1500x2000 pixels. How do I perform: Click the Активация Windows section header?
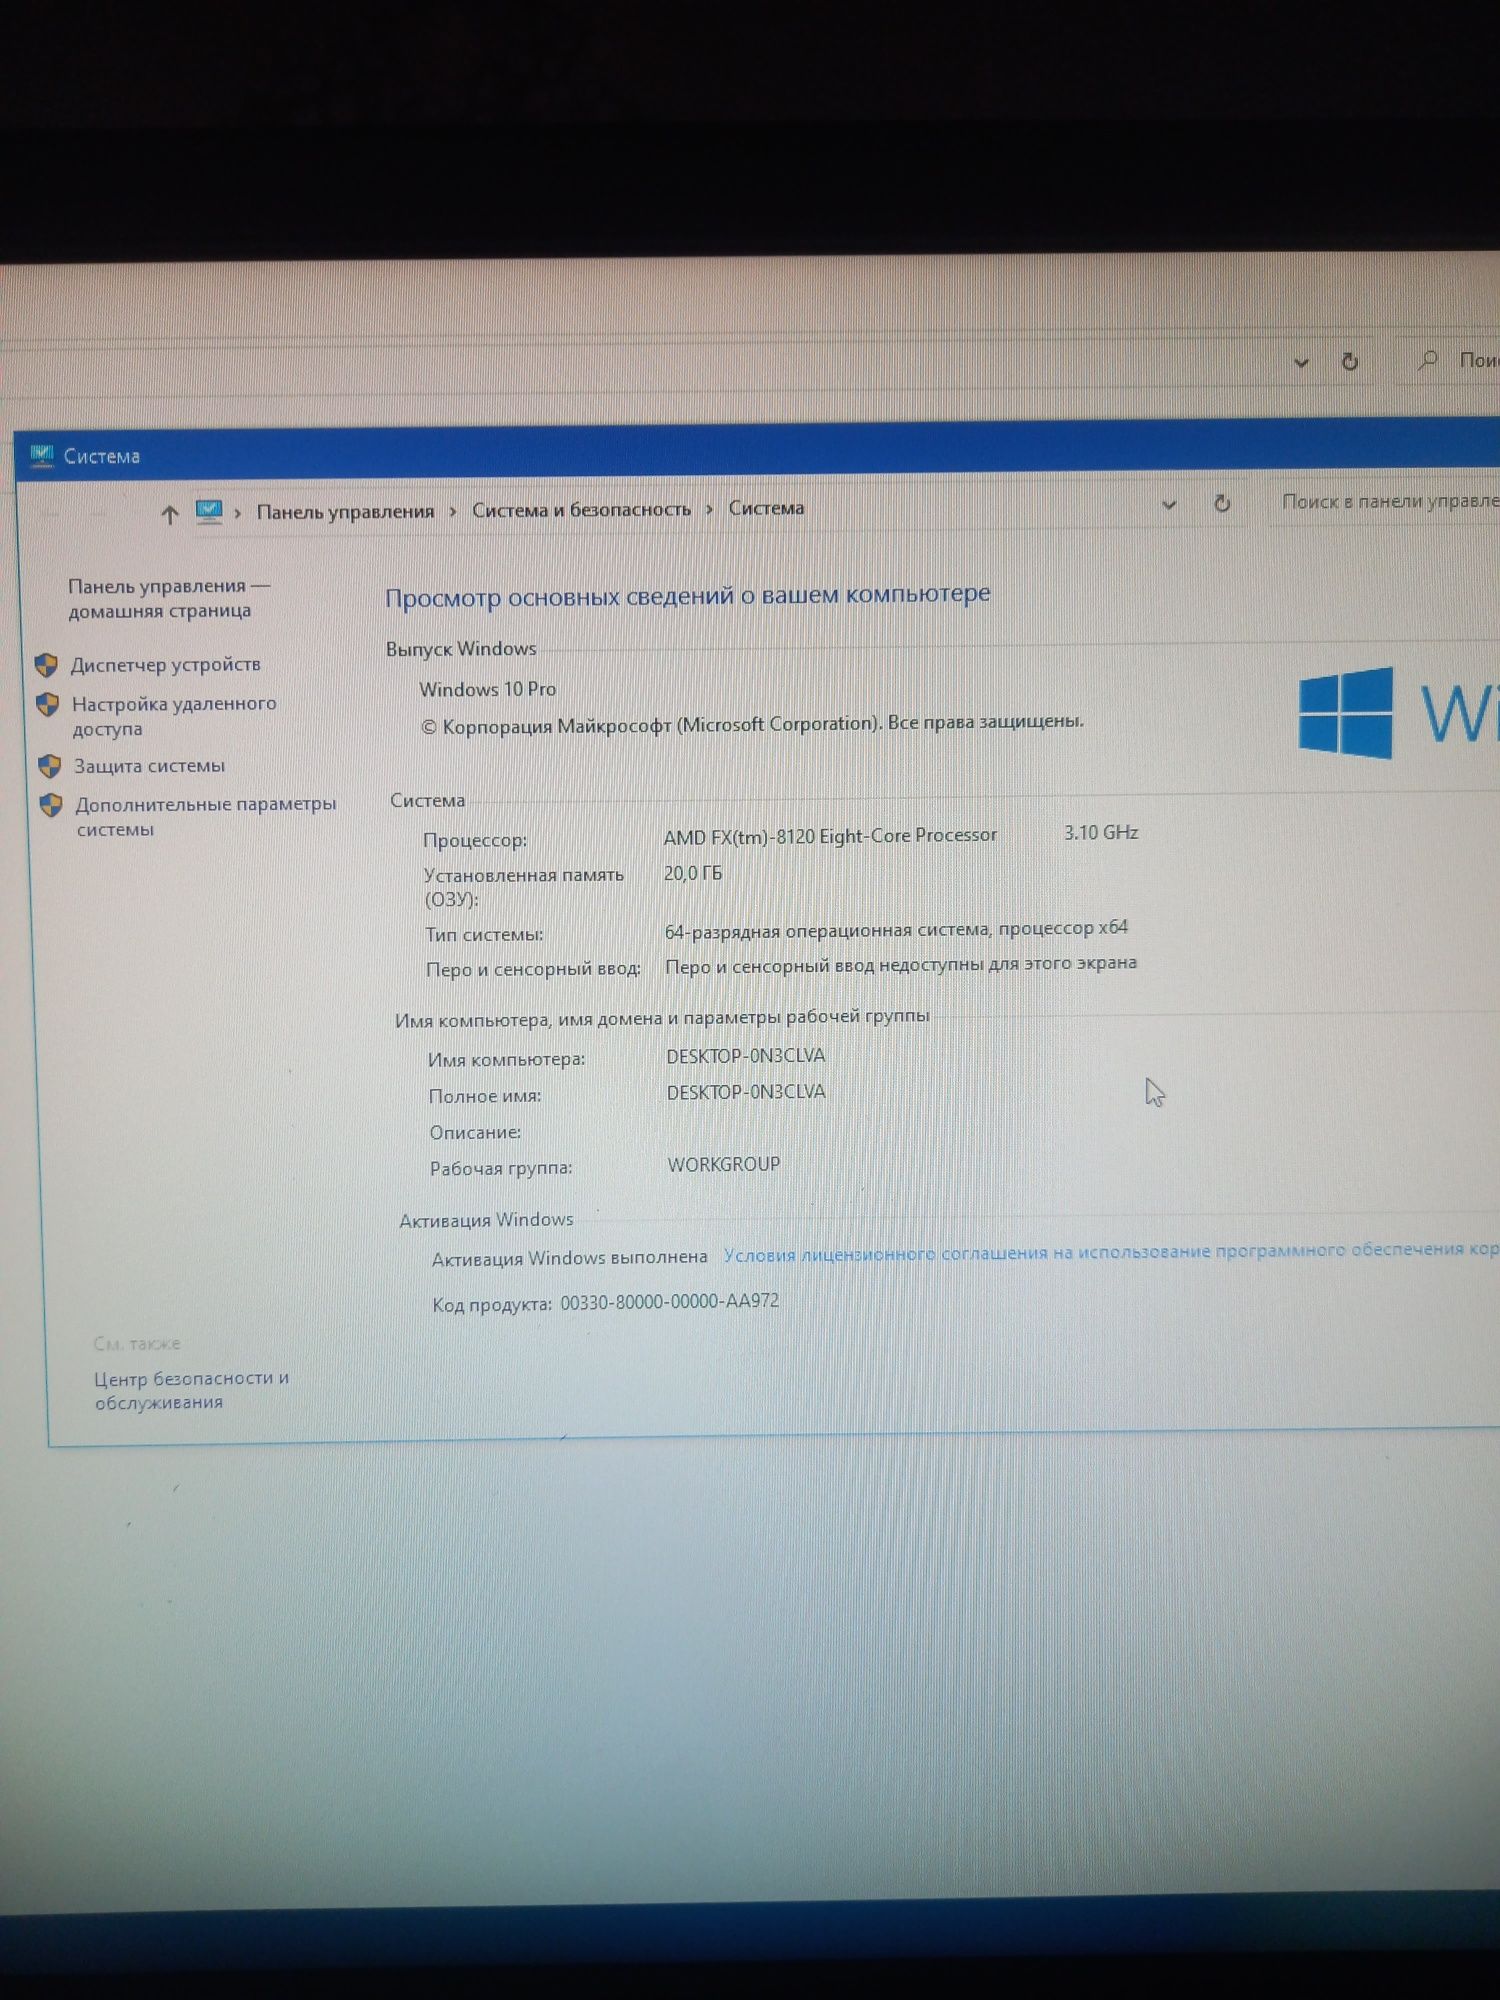(486, 1220)
